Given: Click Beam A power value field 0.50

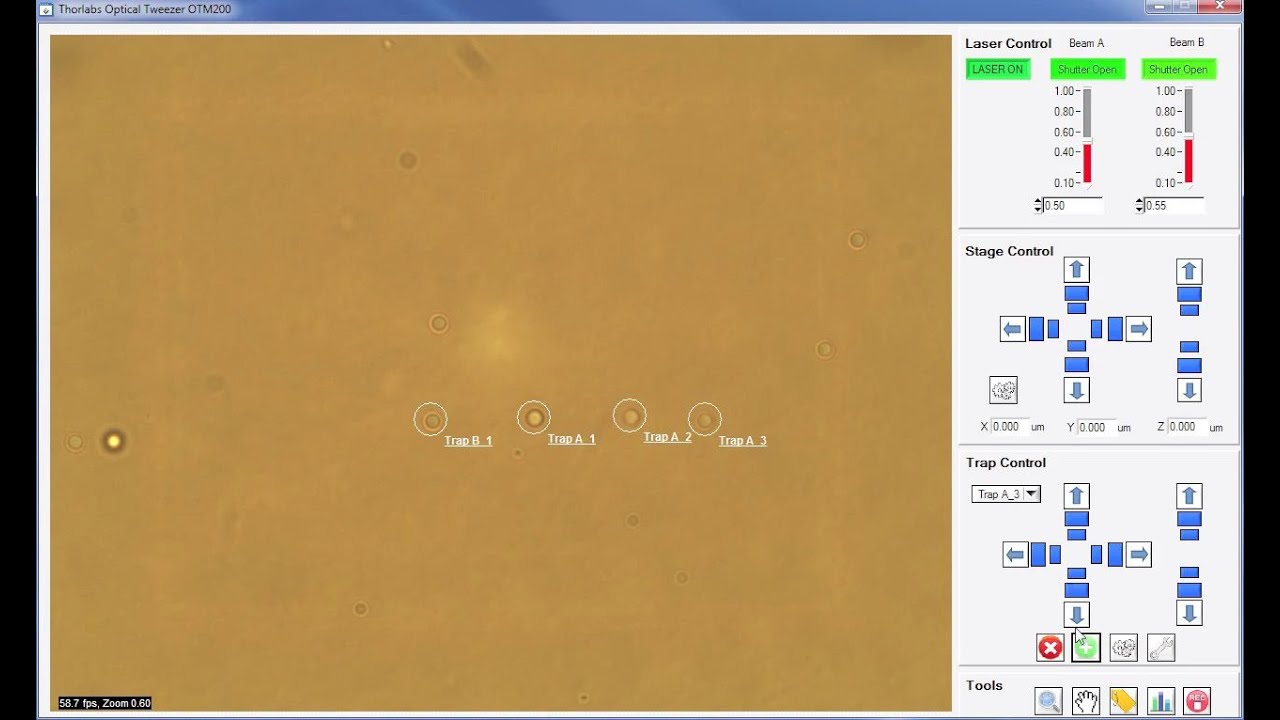Looking at the screenshot, I should click(x=1072, y=205).
